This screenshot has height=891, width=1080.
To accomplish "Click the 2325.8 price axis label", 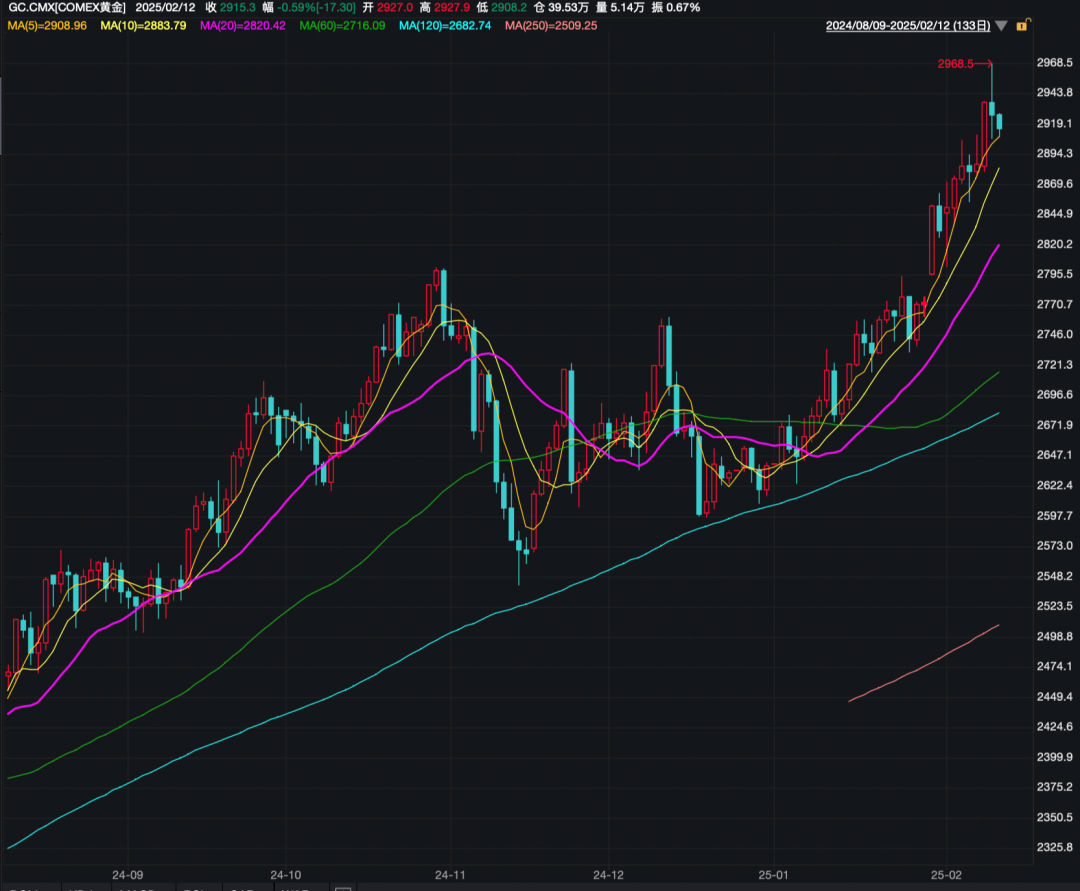I will (x=1055, y=847).
